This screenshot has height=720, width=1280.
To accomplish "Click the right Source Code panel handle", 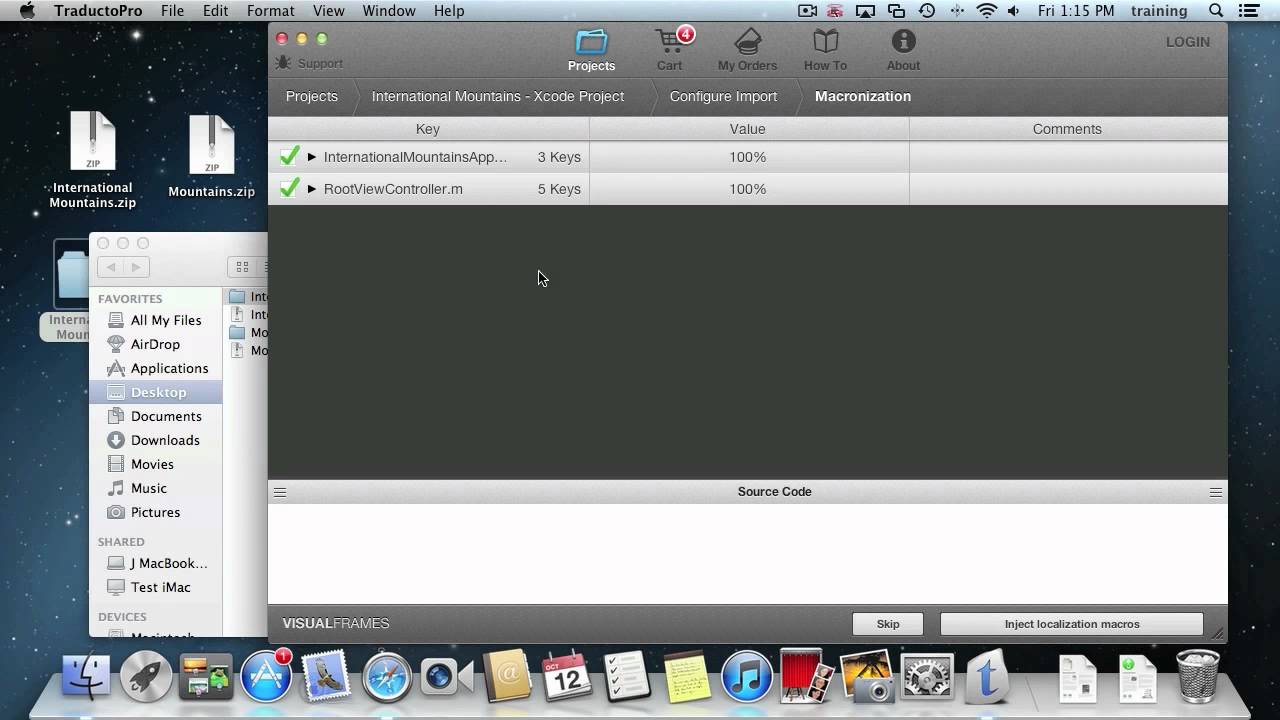I will coord(1216,492).
